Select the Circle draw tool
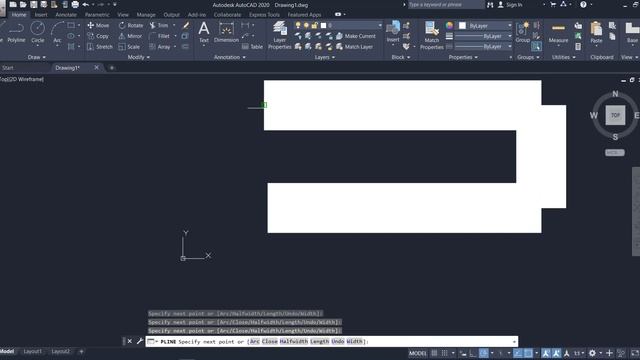 tap(38, 32)
